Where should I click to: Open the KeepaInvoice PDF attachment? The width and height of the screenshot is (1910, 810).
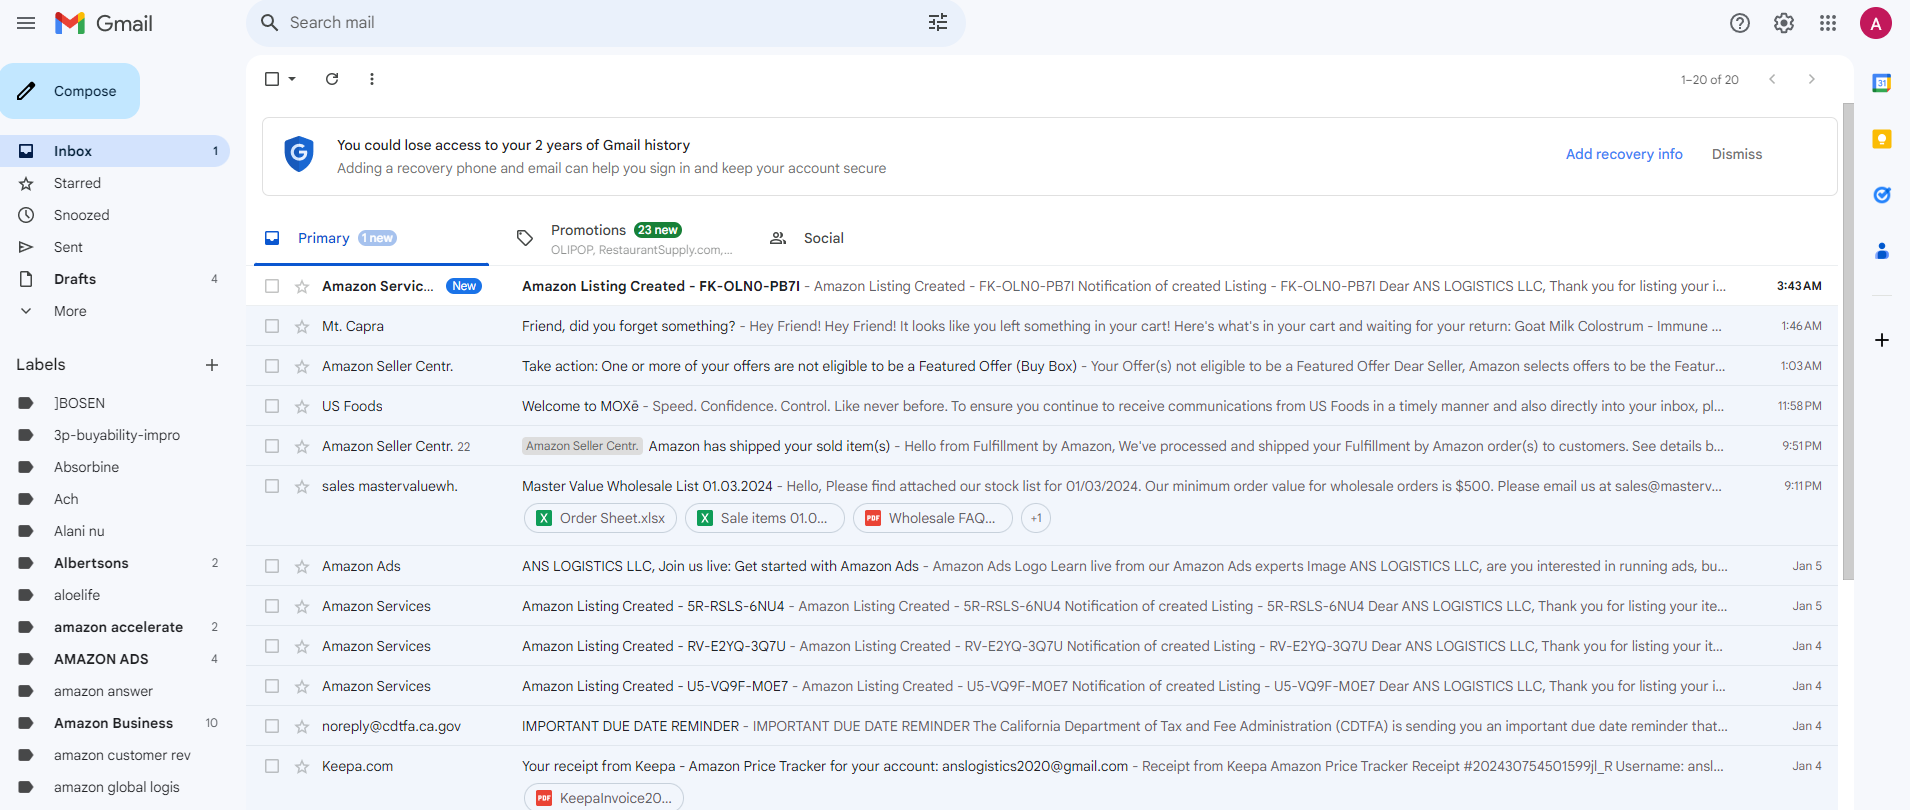pos(604,797)
